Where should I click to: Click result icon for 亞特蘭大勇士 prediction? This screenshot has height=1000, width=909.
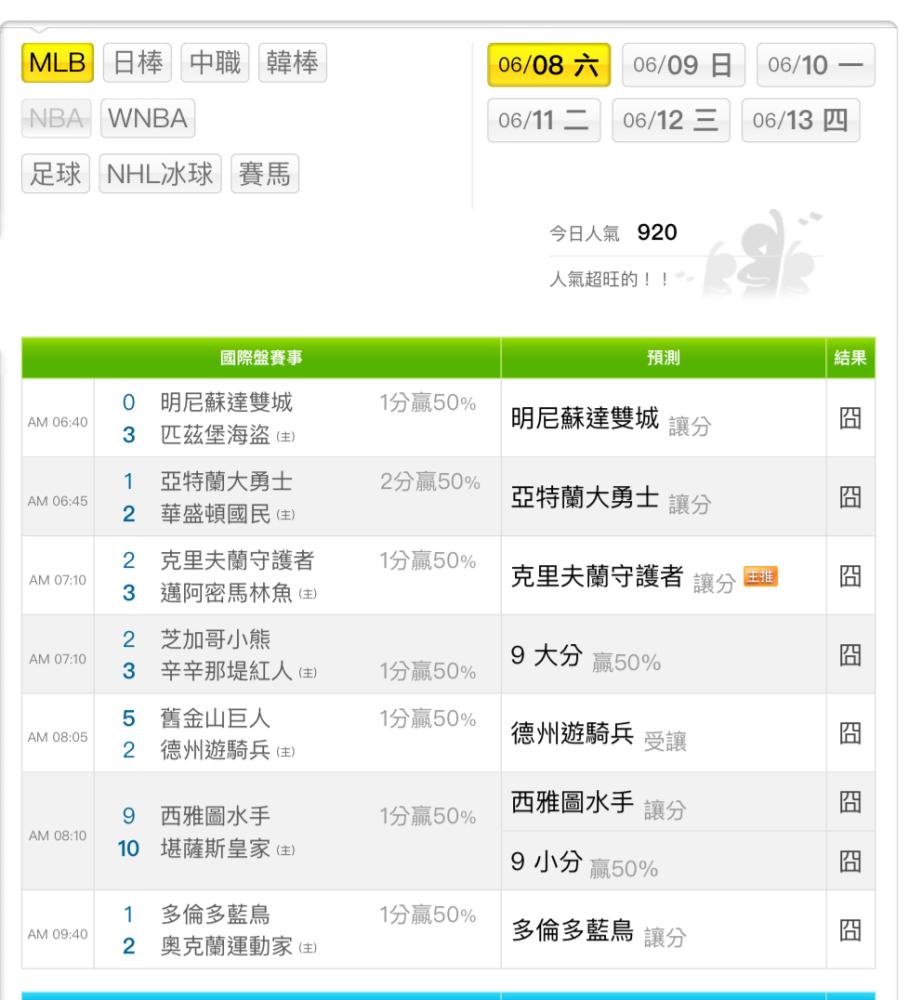pyautogui.click(x=850, y=497)
